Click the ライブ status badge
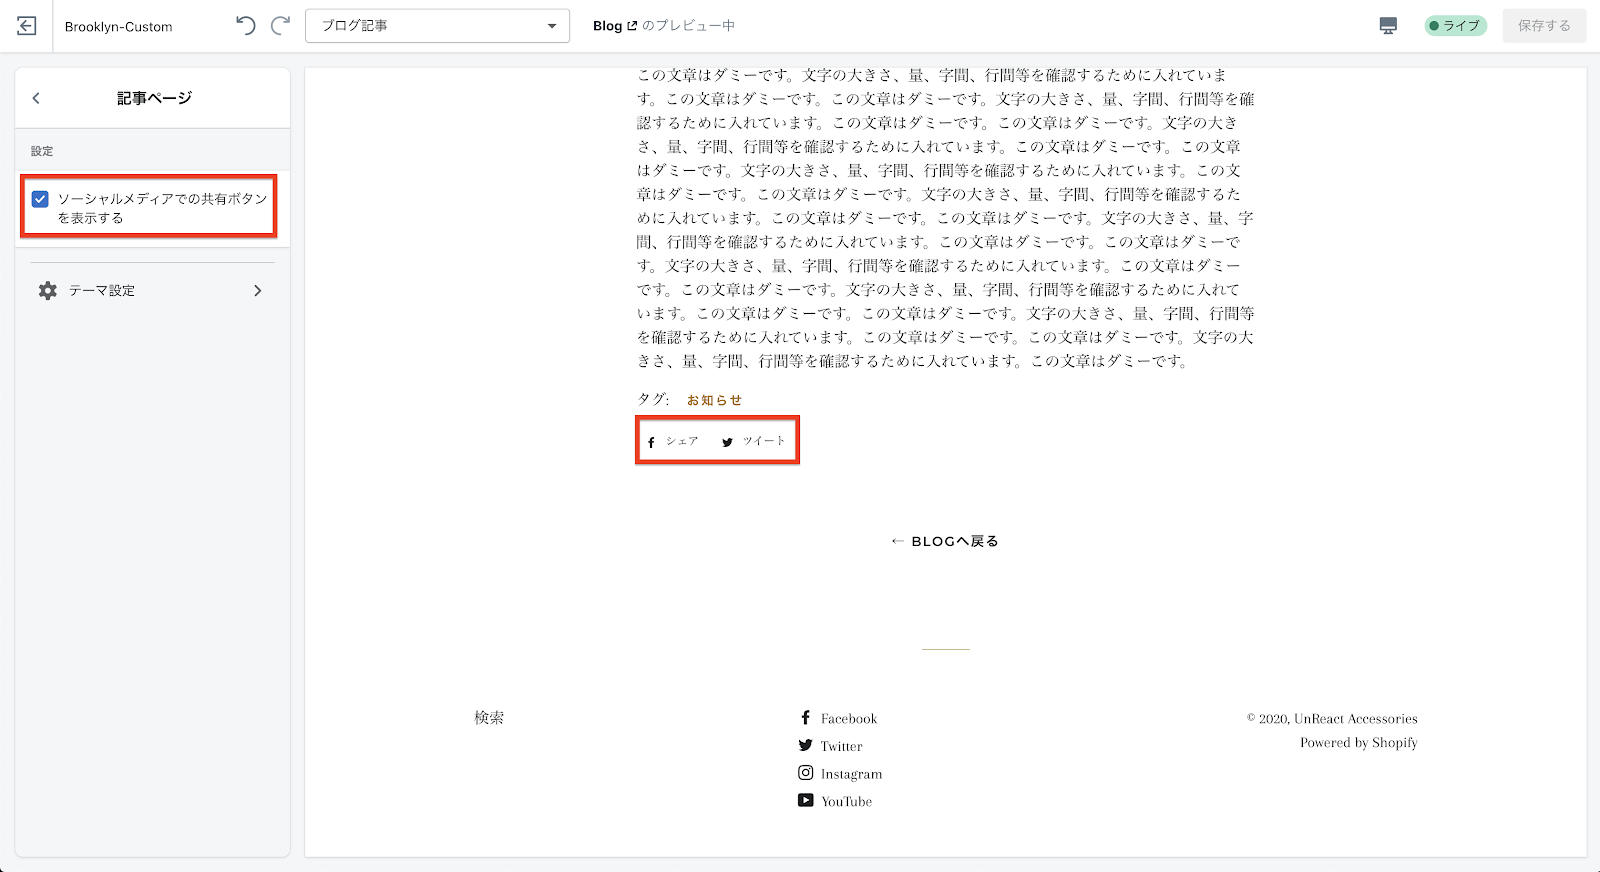Viewport: 1600px width, 872px height. 1455,26
